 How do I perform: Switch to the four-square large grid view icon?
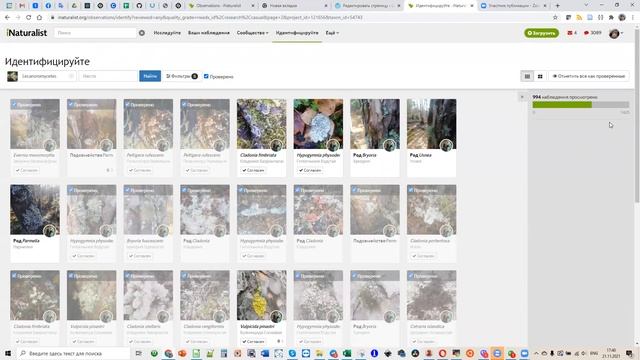[540, 76]
